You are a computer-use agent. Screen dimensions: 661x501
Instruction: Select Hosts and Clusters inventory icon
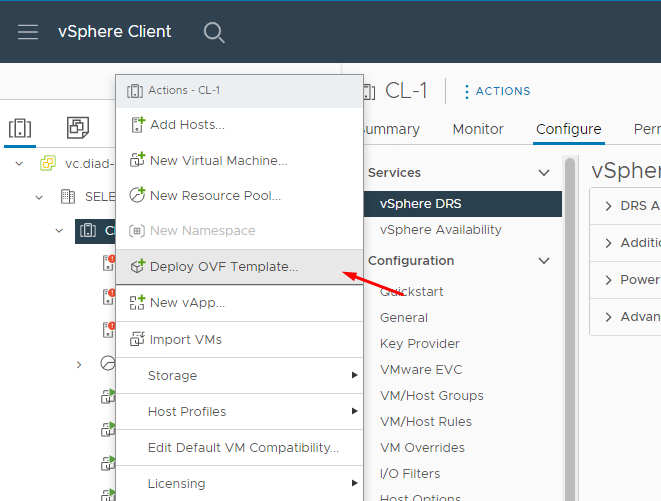click(x=19, y=128)
